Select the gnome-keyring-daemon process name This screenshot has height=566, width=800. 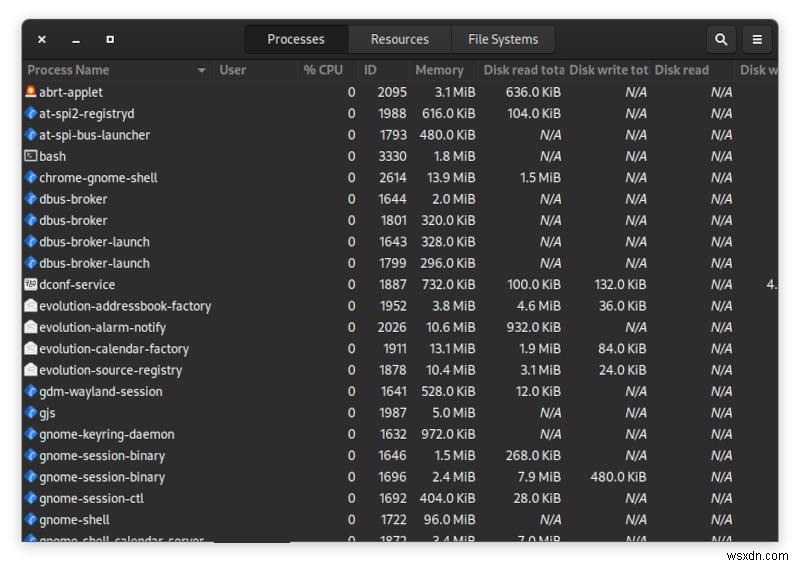107,435
